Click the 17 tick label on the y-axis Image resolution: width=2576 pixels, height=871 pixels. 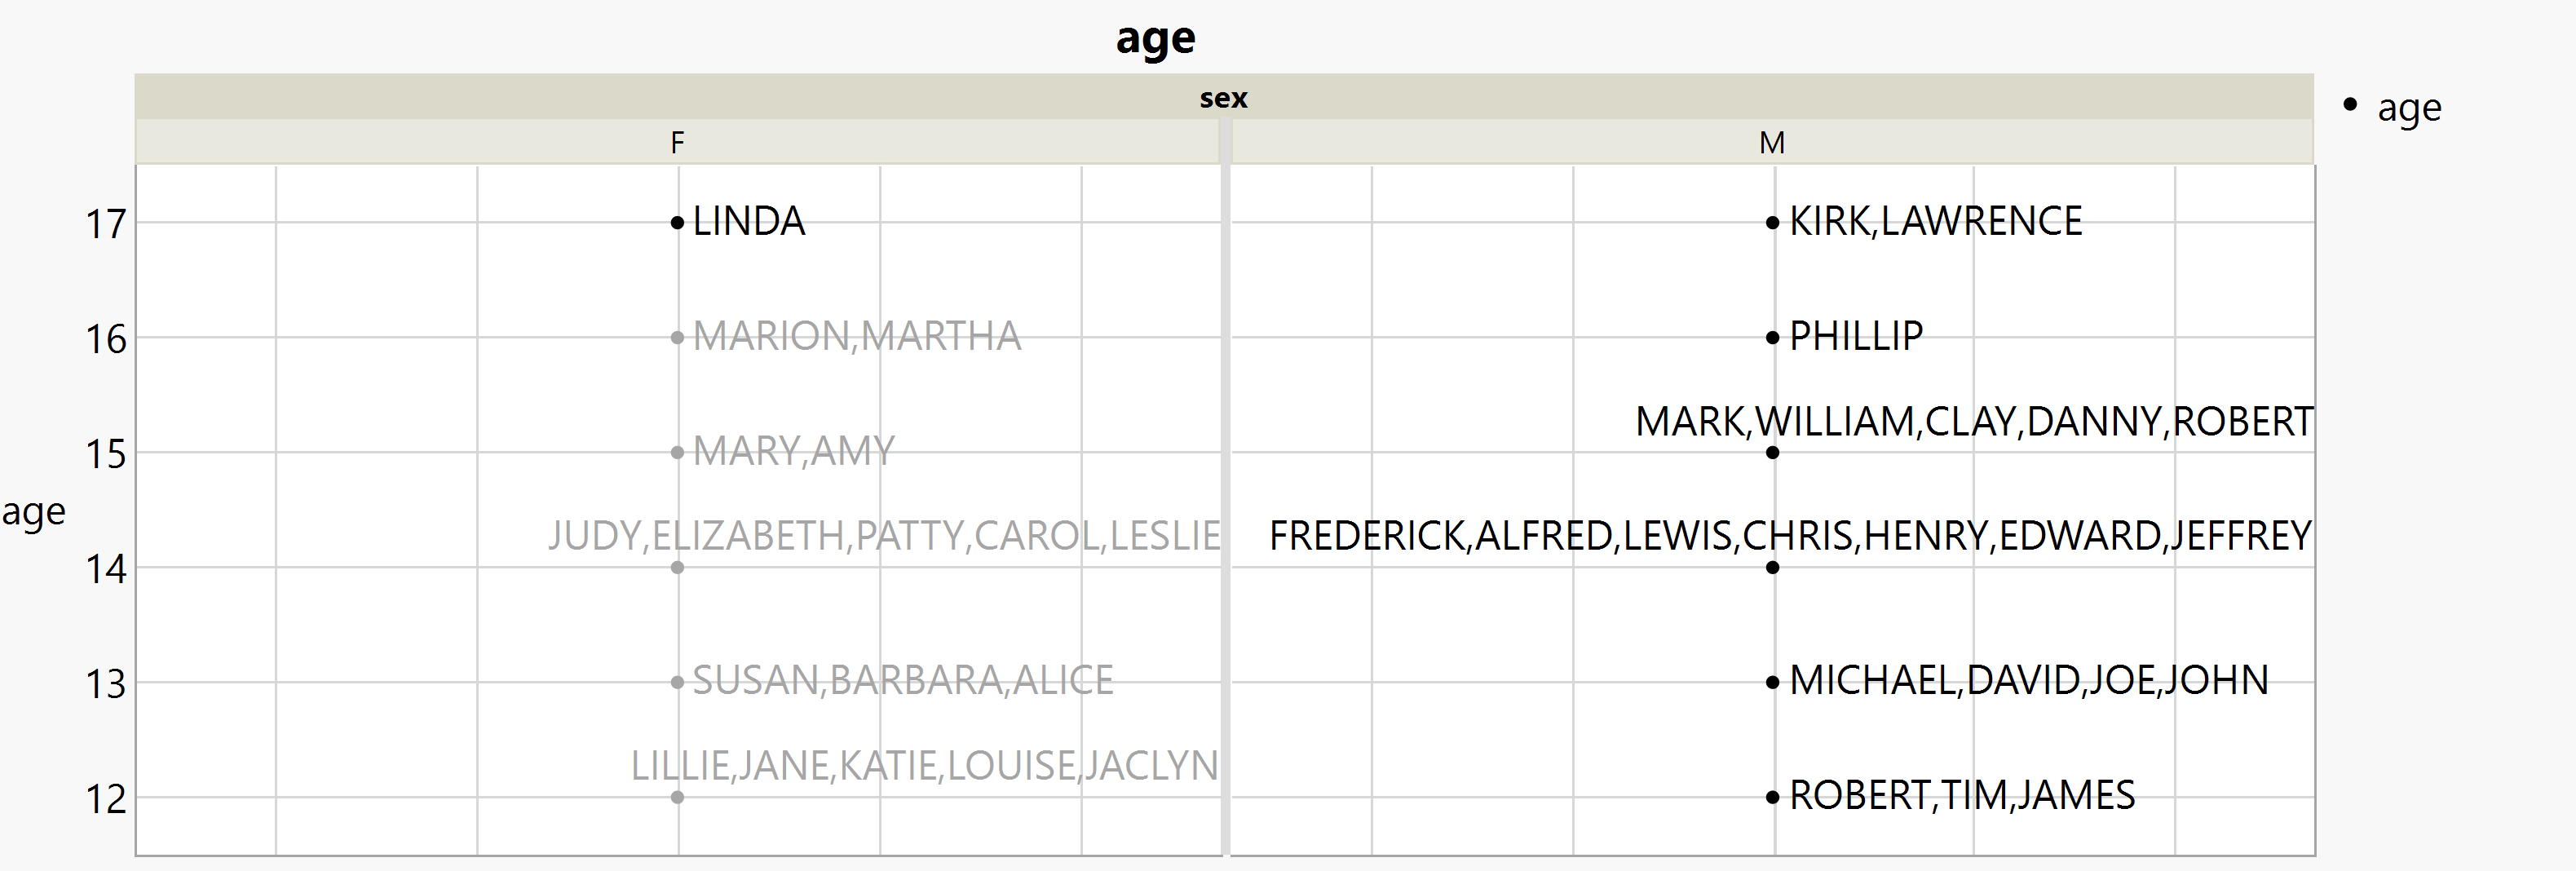point(106,224)
